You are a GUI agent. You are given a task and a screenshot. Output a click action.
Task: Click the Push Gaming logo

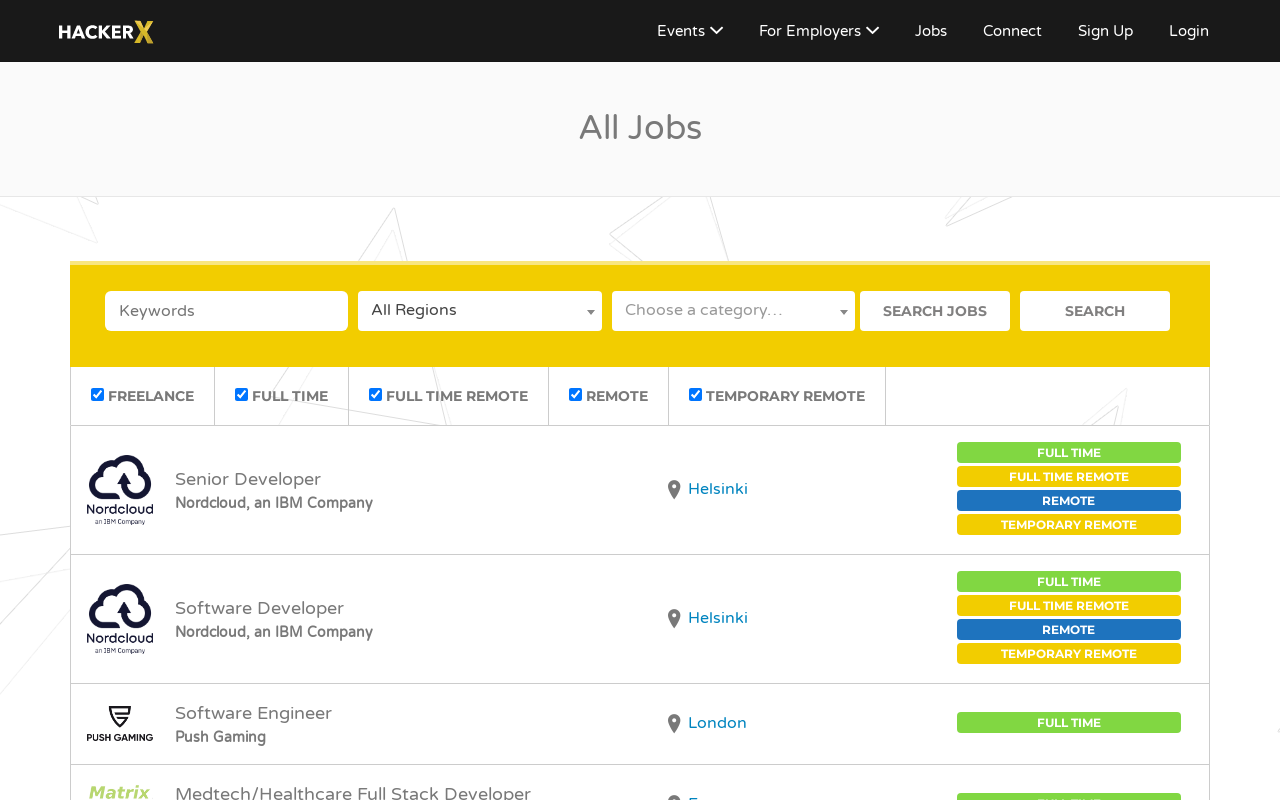[120, 724]
